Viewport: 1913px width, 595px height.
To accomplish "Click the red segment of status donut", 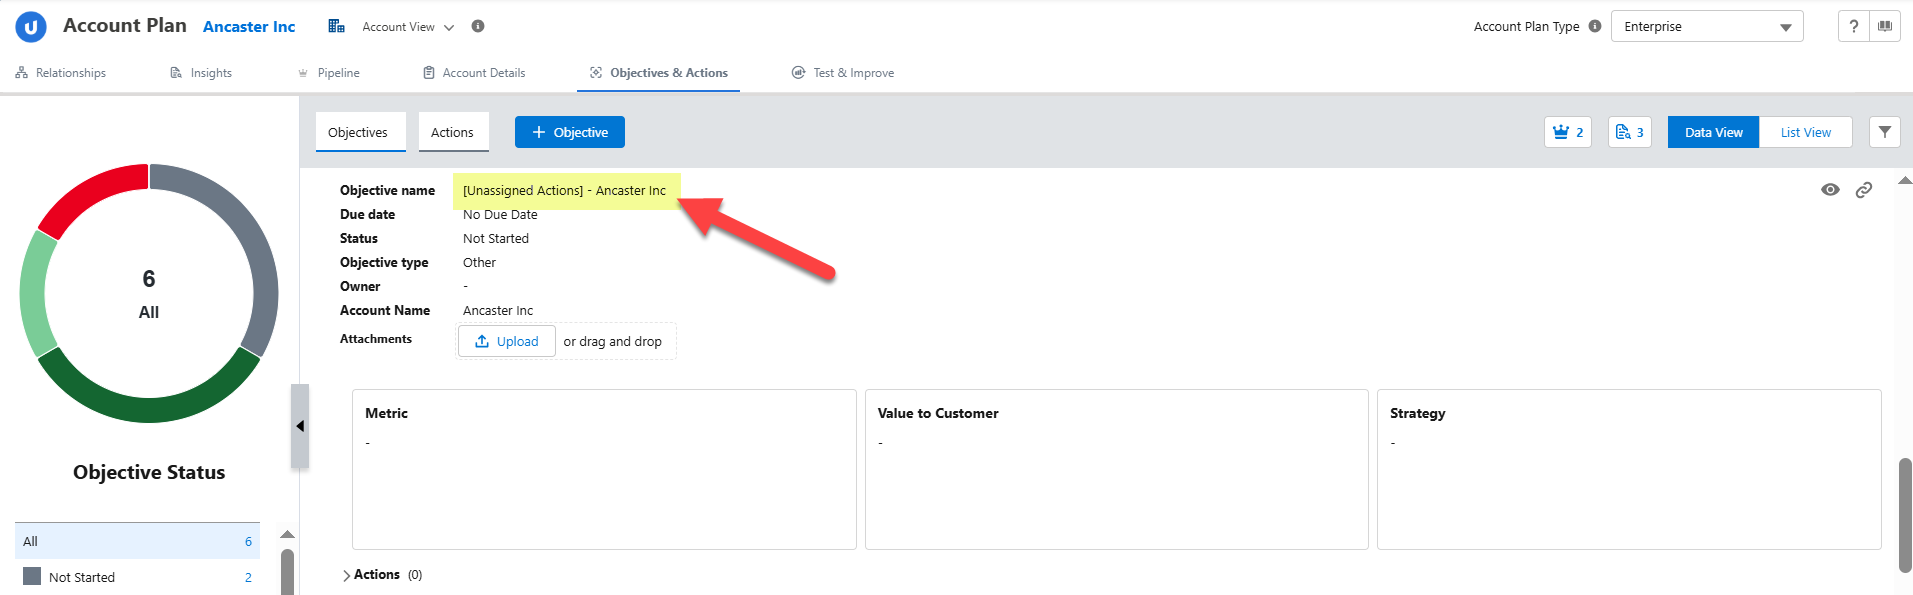I will [88, 195].
